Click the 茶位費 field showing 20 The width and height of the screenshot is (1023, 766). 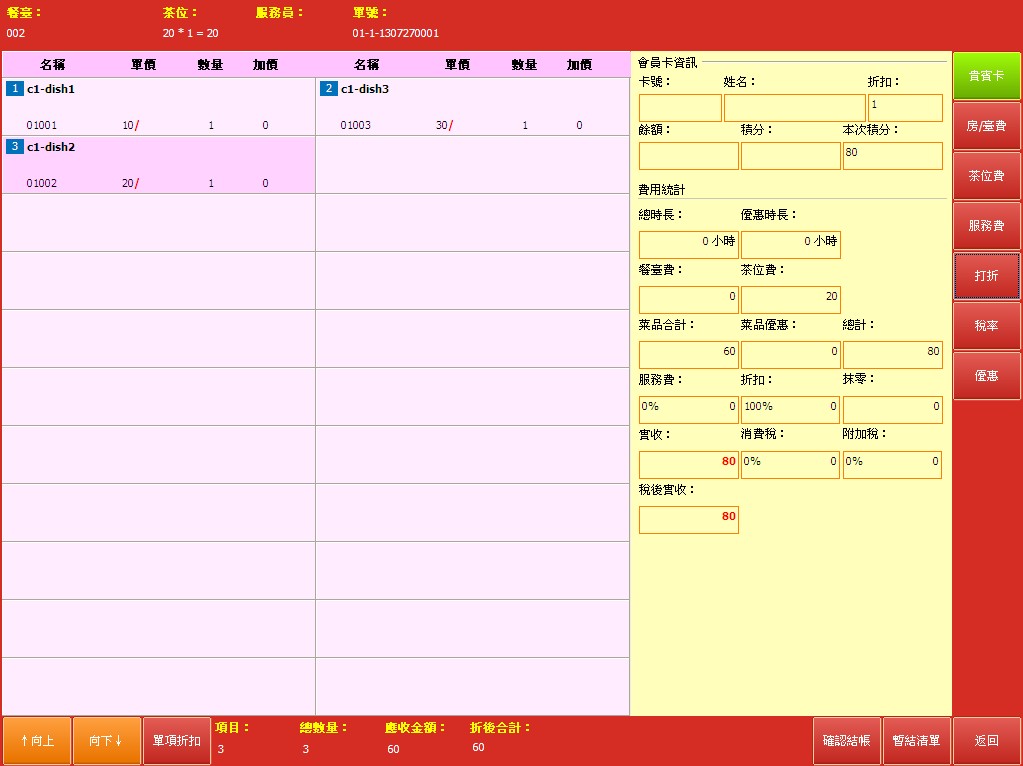[x=790, y=299]
